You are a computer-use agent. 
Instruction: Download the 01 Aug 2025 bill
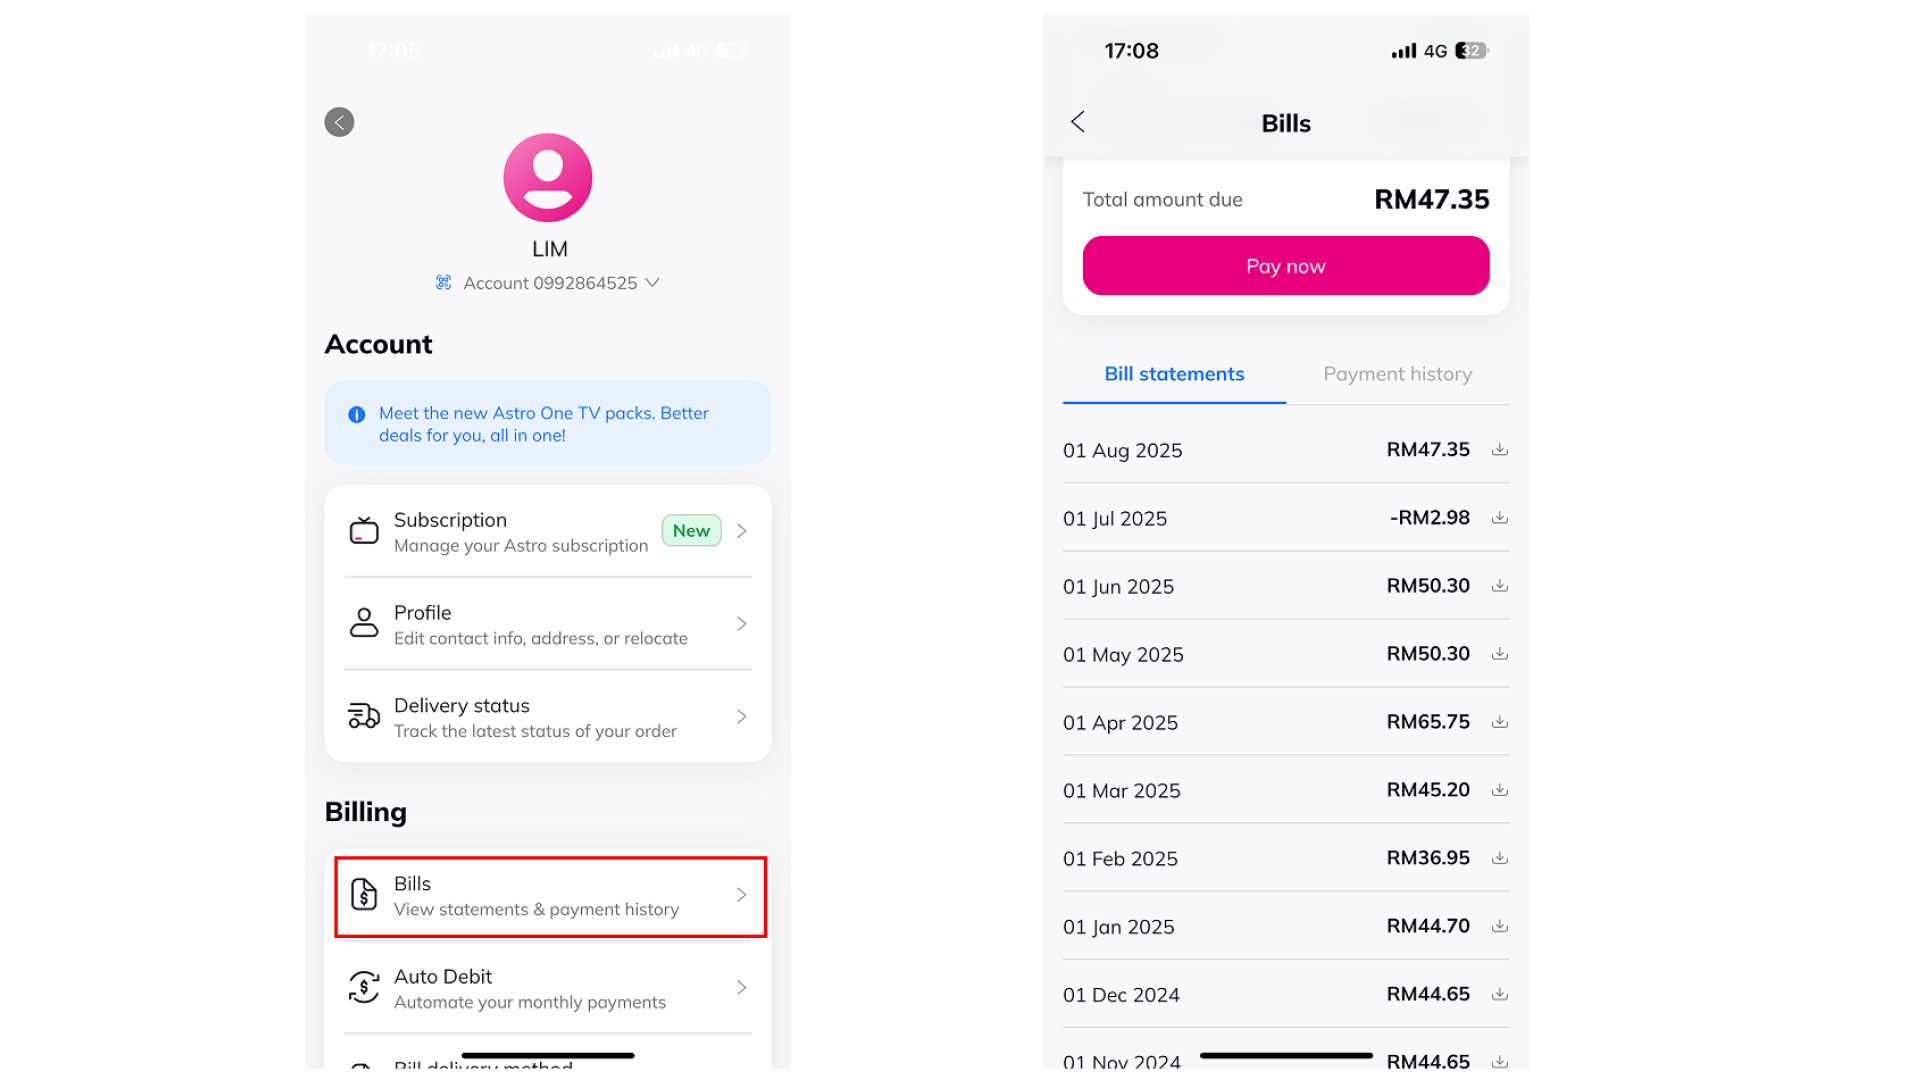[1499, 450]
